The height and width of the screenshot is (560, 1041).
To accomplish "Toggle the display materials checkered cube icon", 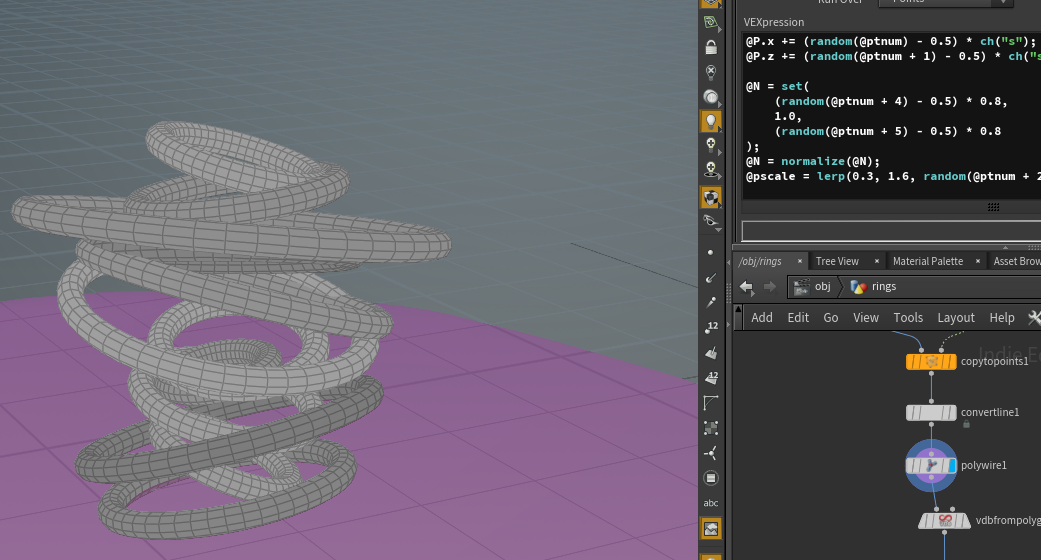I will click(x=710, y=197).
